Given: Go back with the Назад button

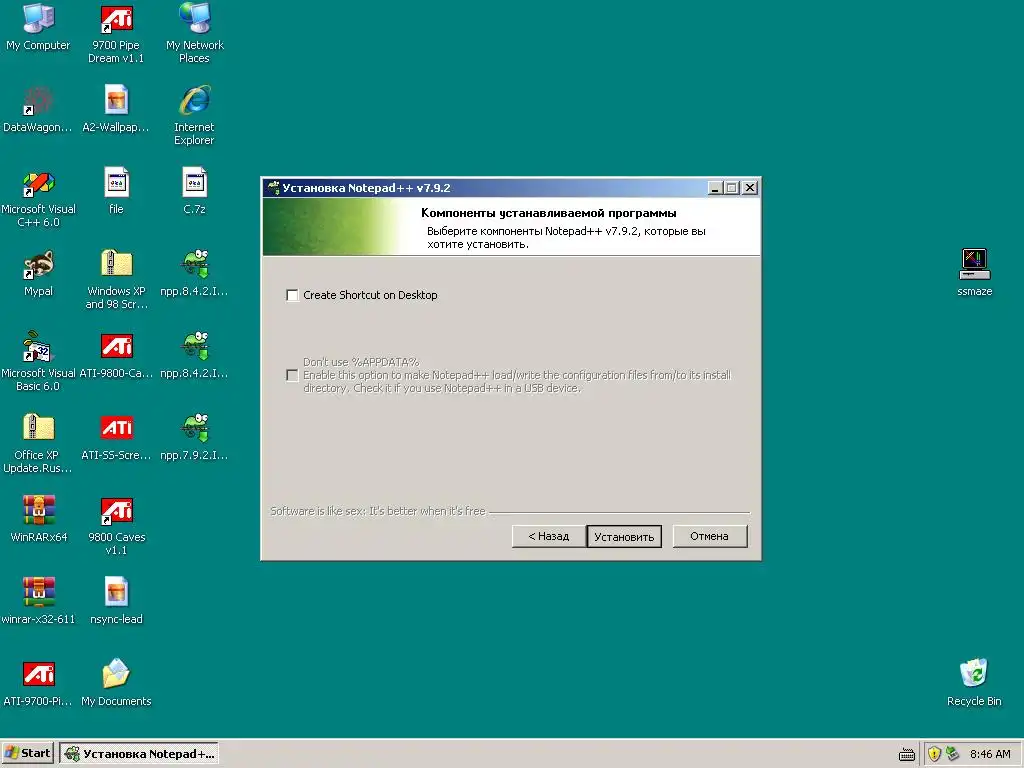Looking at the screenshot, I should [x=549, y=536].
